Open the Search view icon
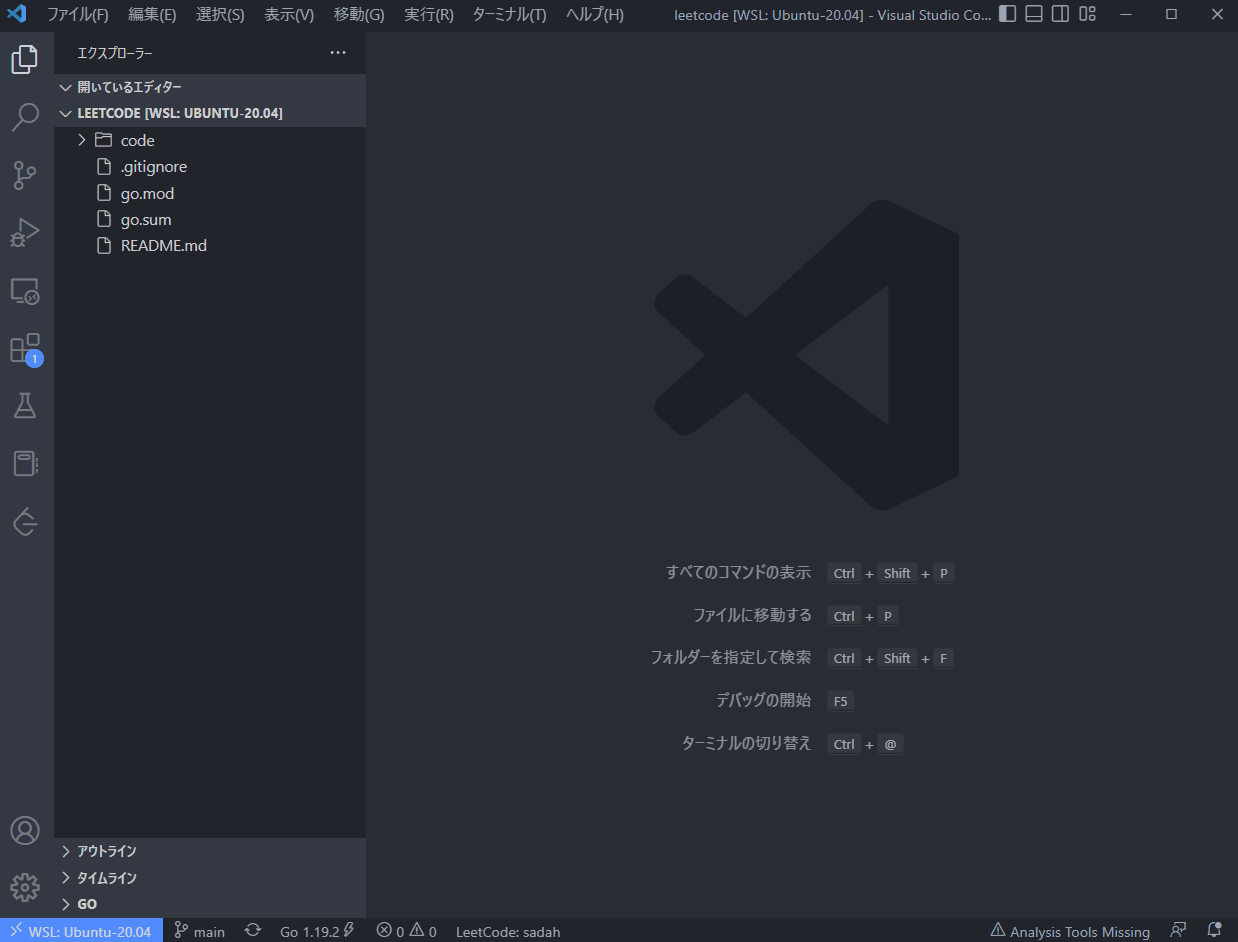 (25, 117)
